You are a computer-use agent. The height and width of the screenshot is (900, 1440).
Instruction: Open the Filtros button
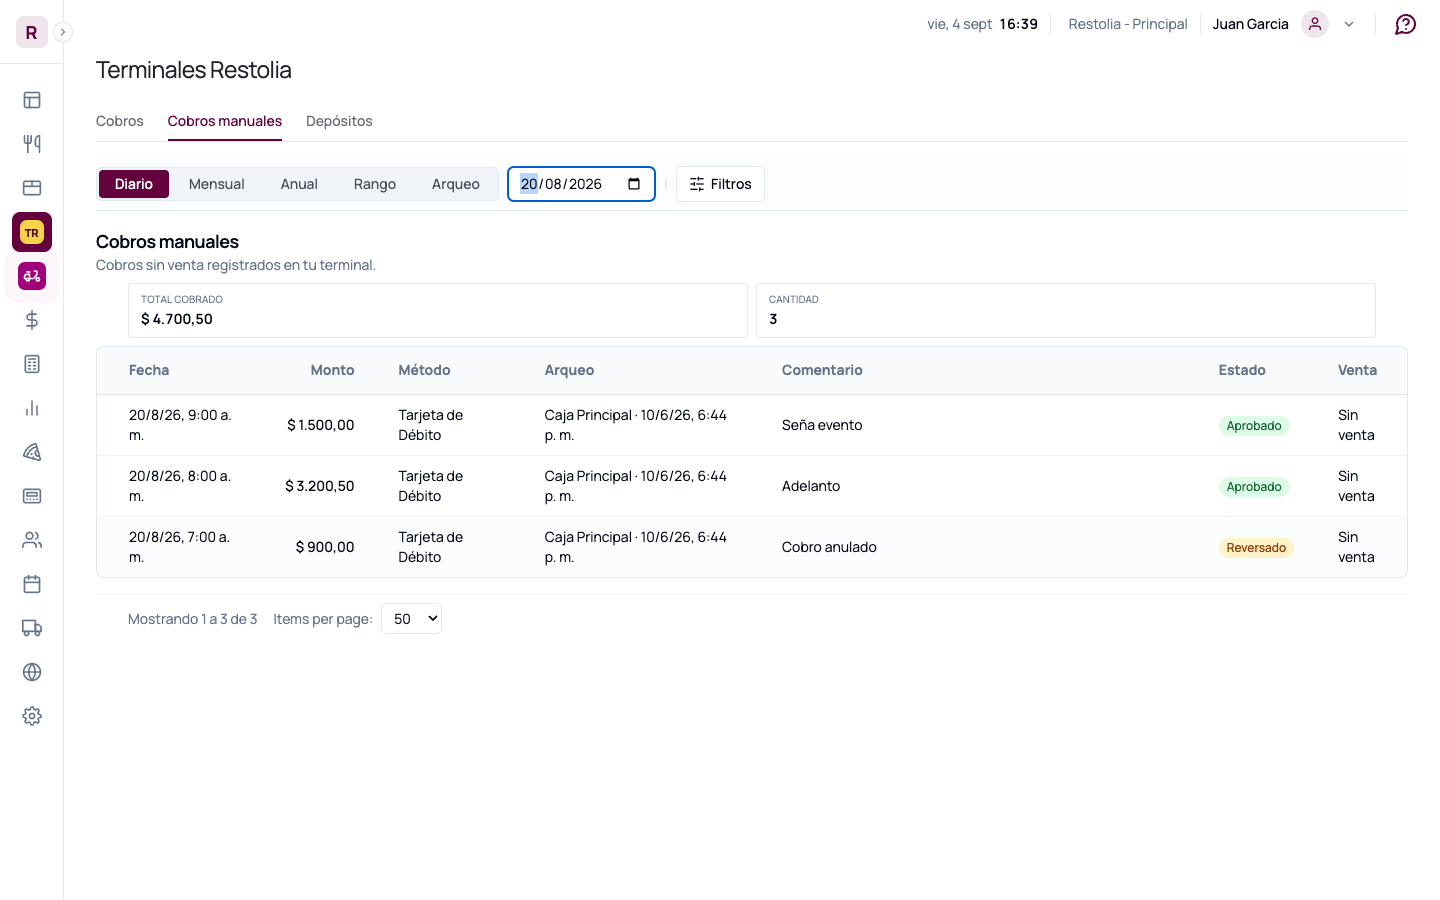tap(720, 184)
